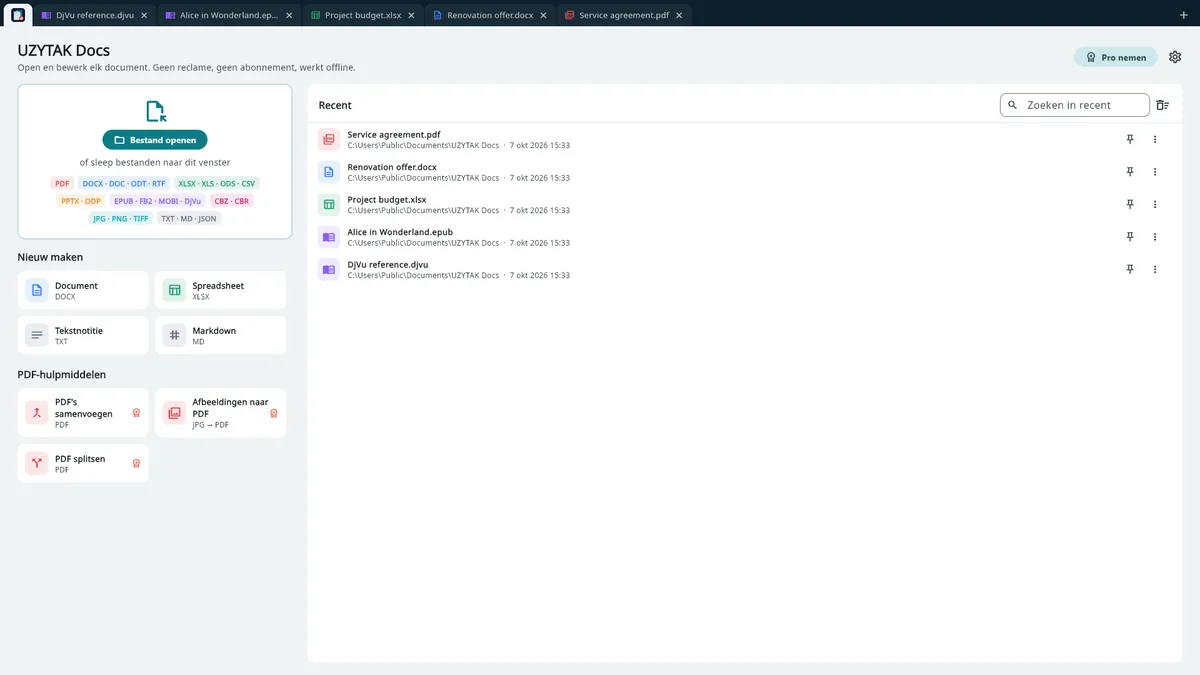
Task: Click the open-file document icon in drop zone
Action: [x=155, y=111]
